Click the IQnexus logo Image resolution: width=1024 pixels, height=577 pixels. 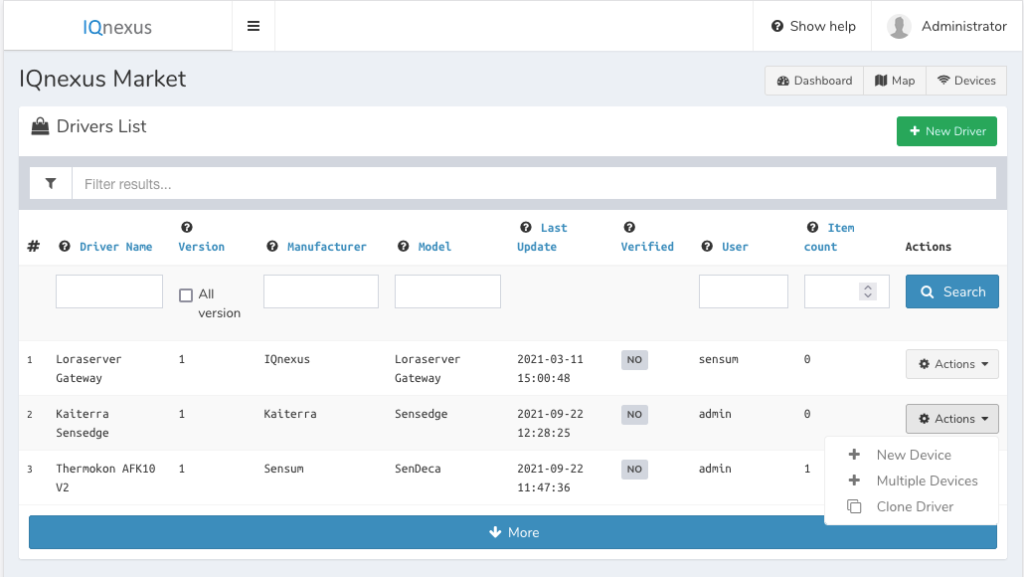(117, 27)
